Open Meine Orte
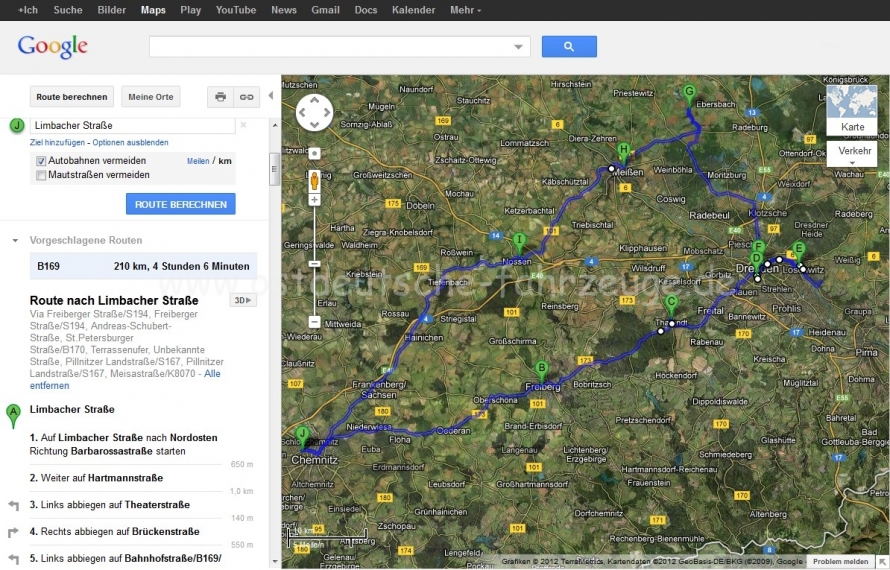The image size is (890, 570). 151,97
